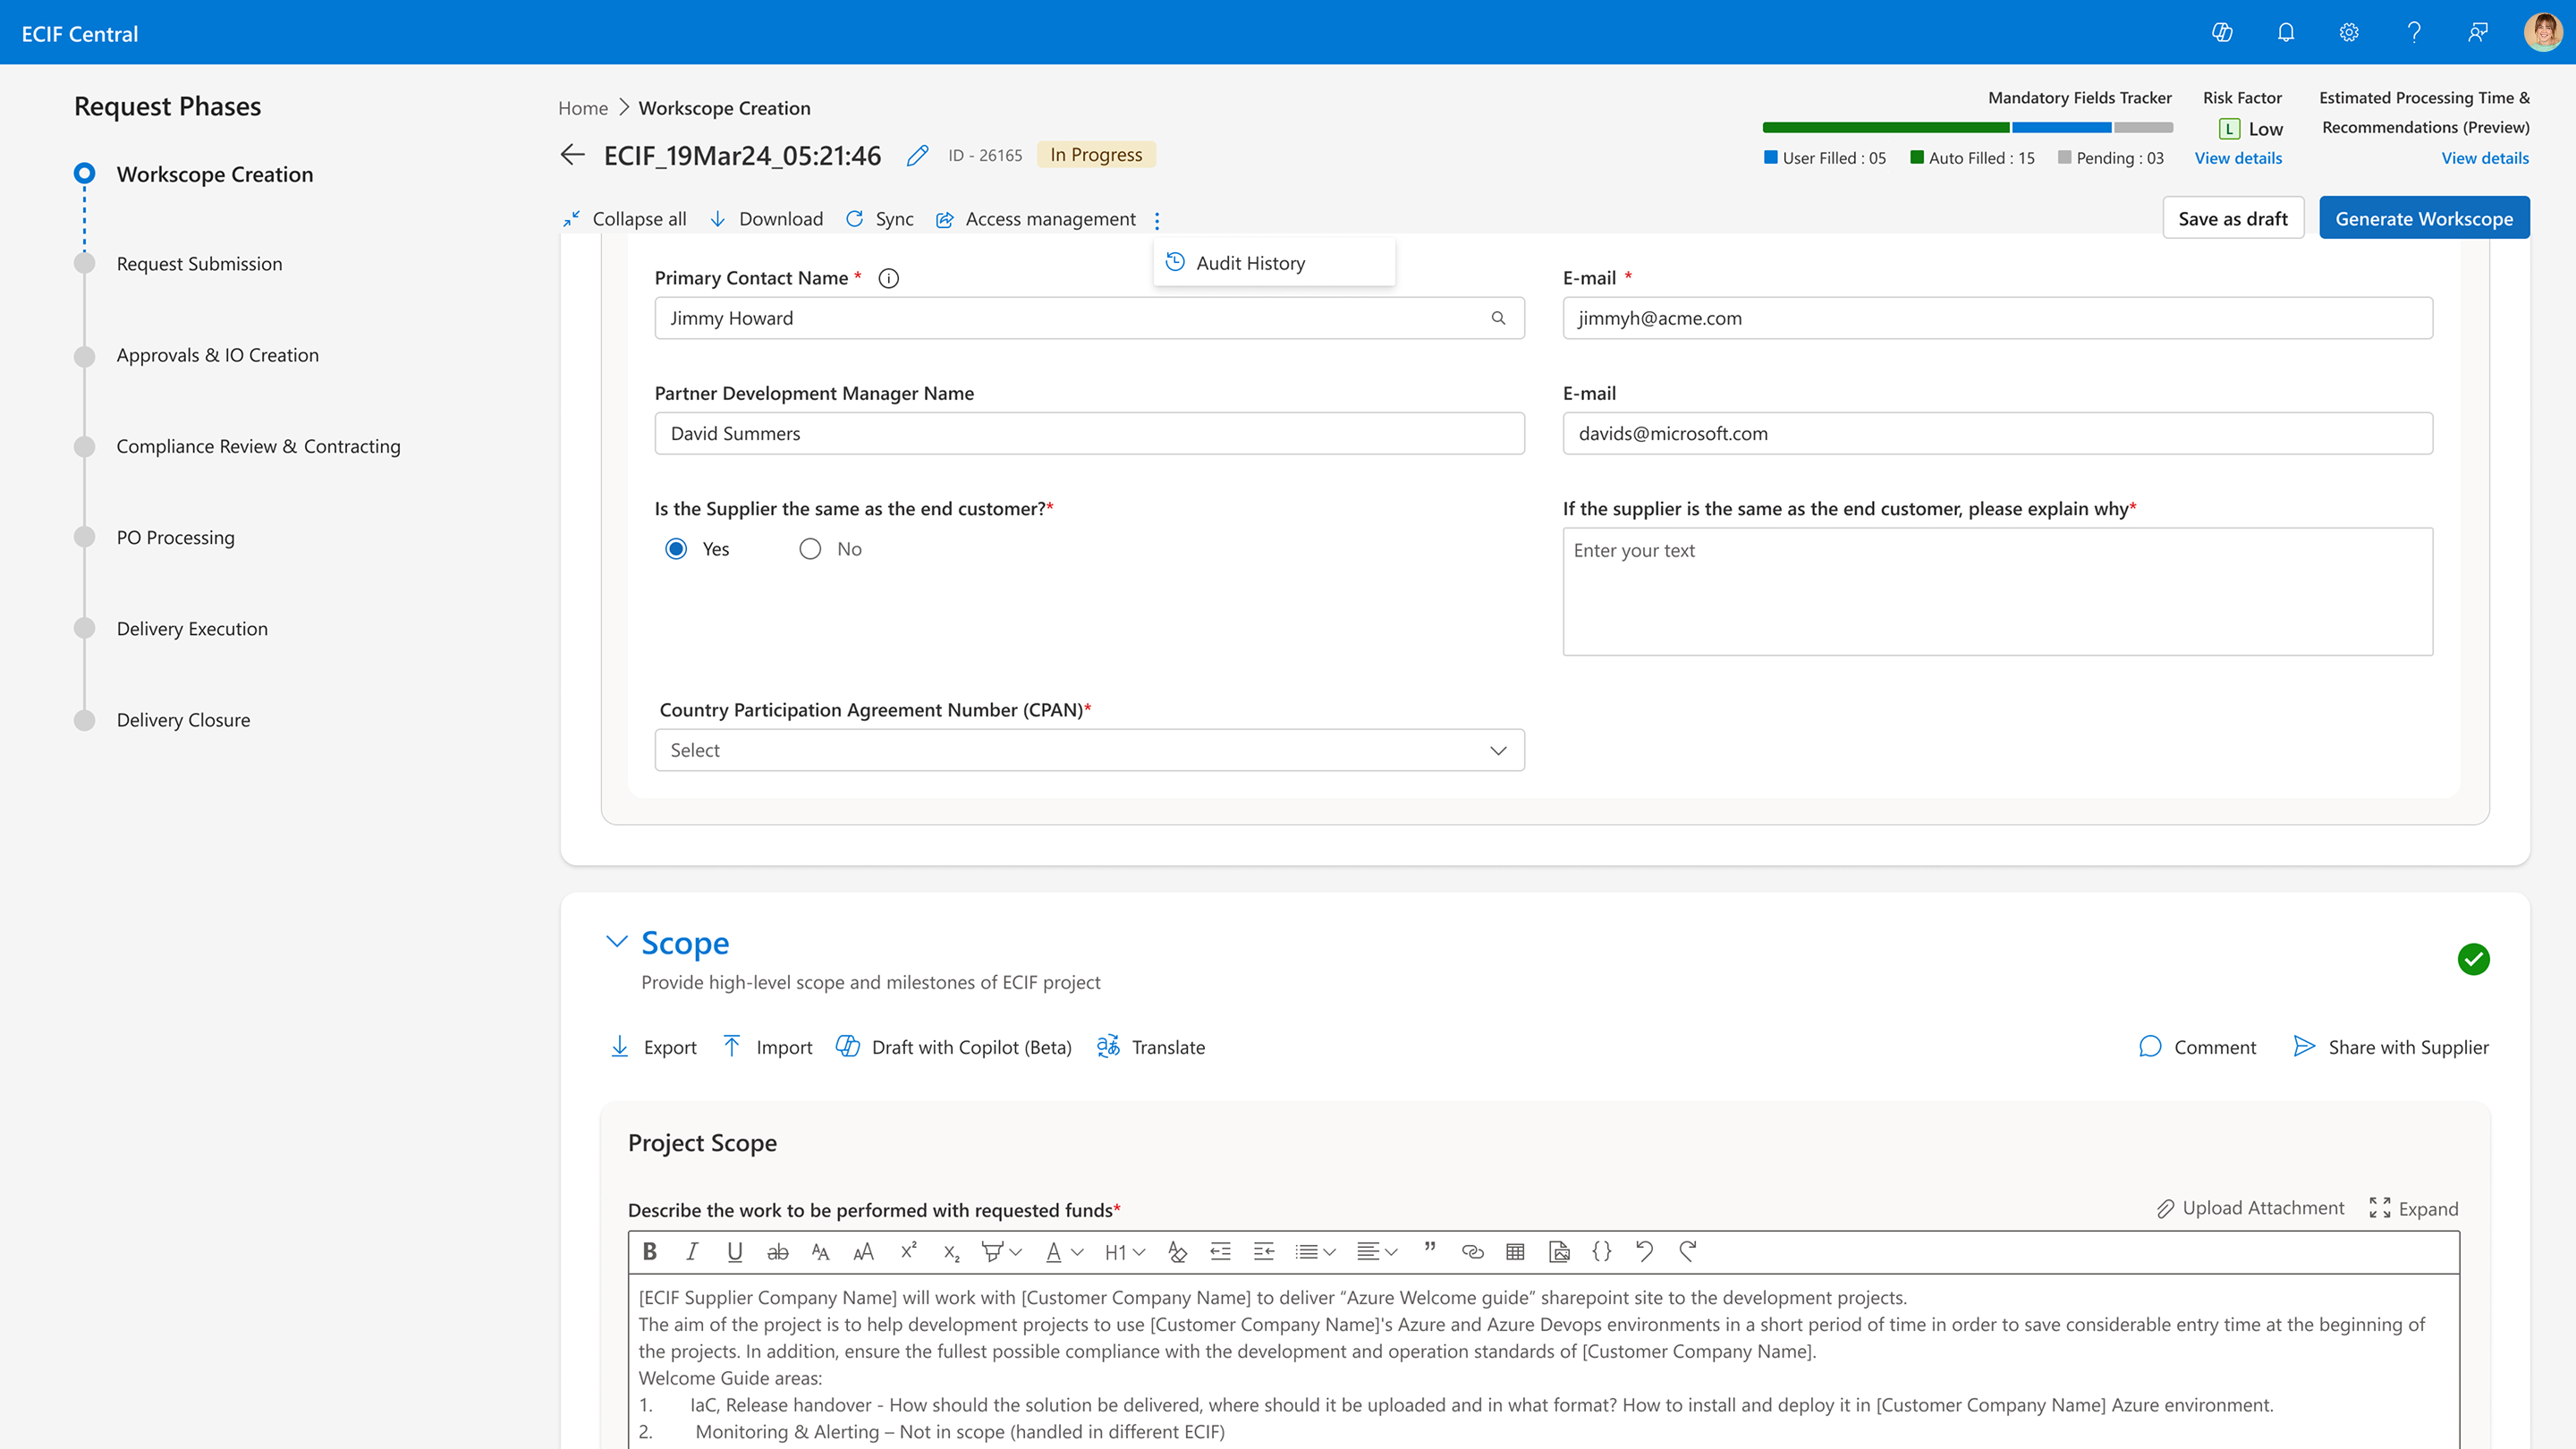Select Yes for supplier same as customer
The height and width of the screenshot is (1449, 2576).
(x=676, y=549)
